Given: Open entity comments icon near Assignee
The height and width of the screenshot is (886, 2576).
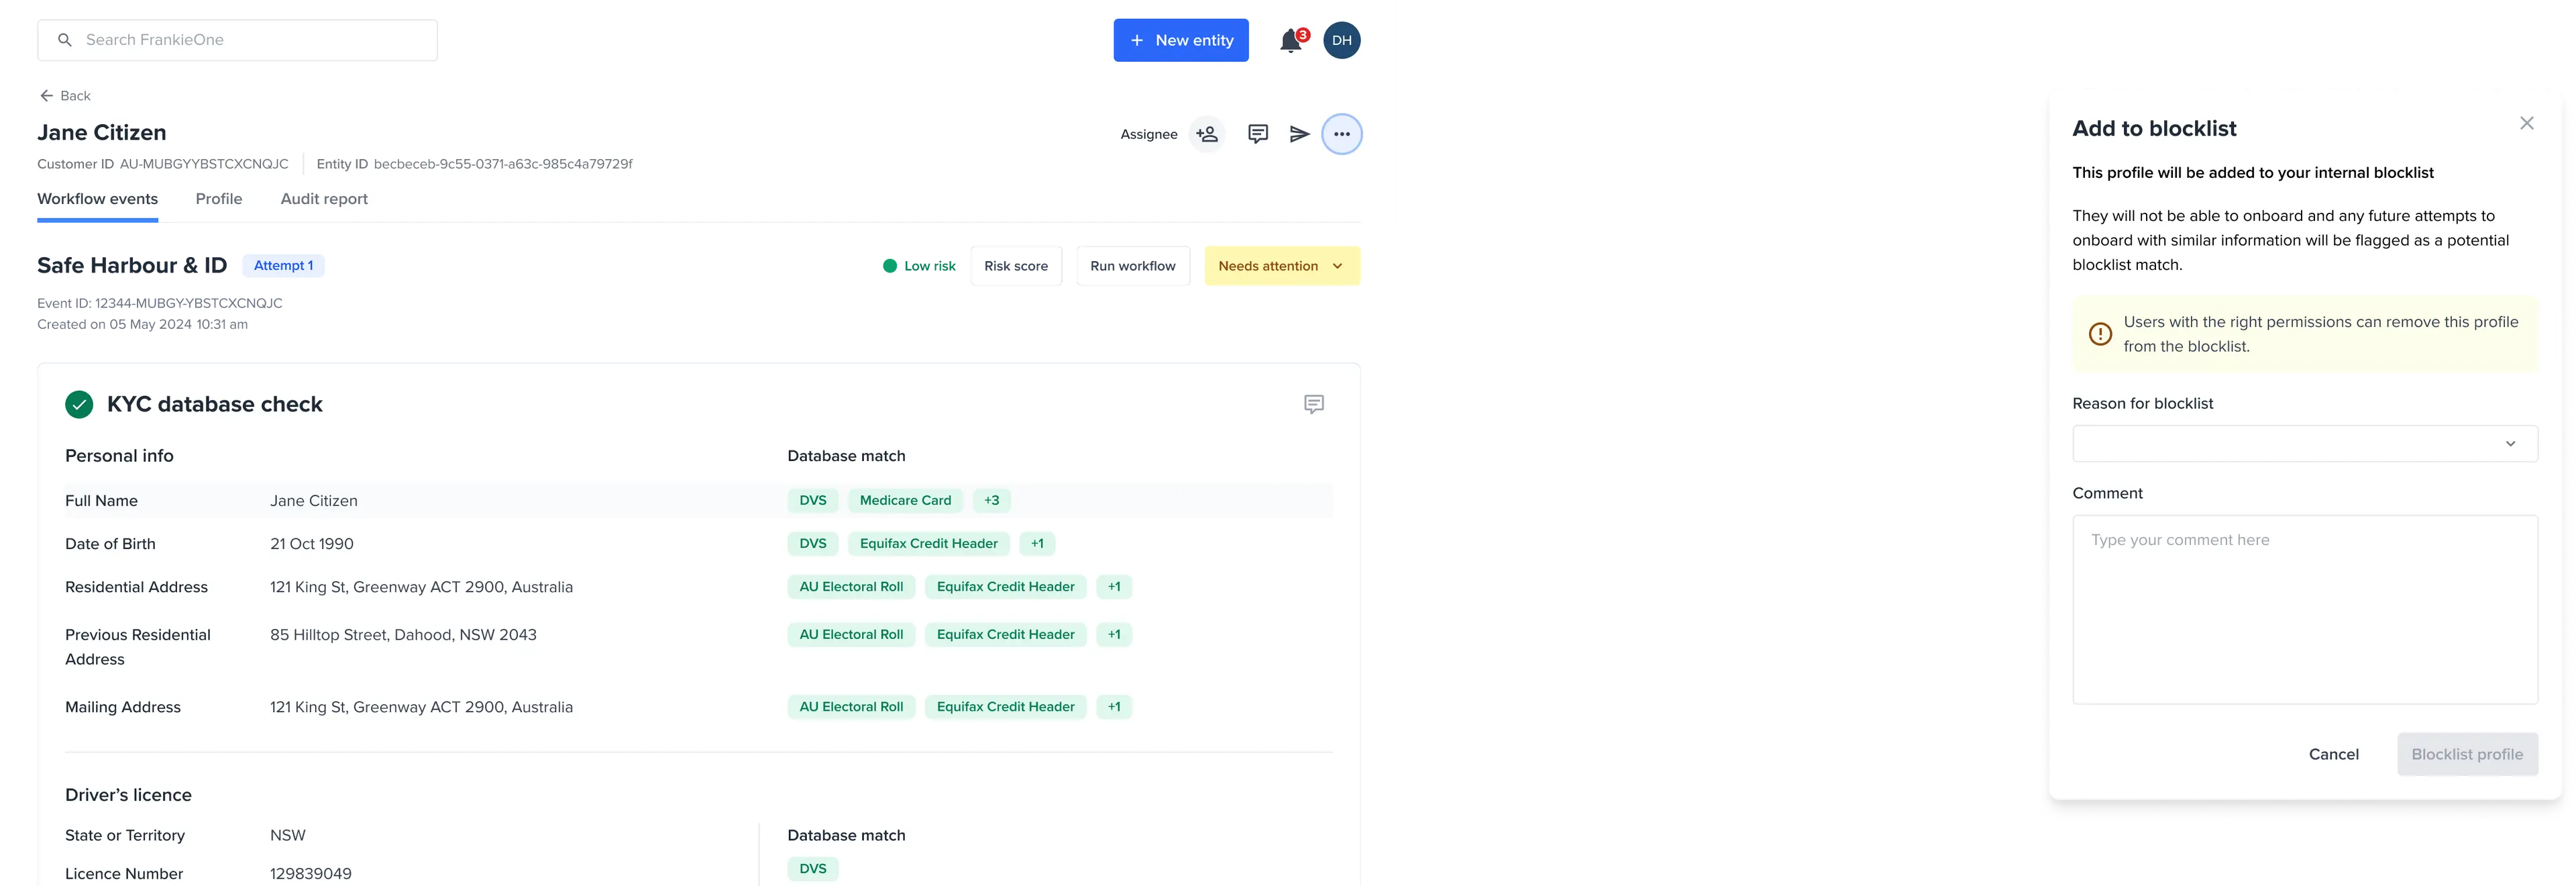Looking at the screenshot, I should (x=1258, y=134).
